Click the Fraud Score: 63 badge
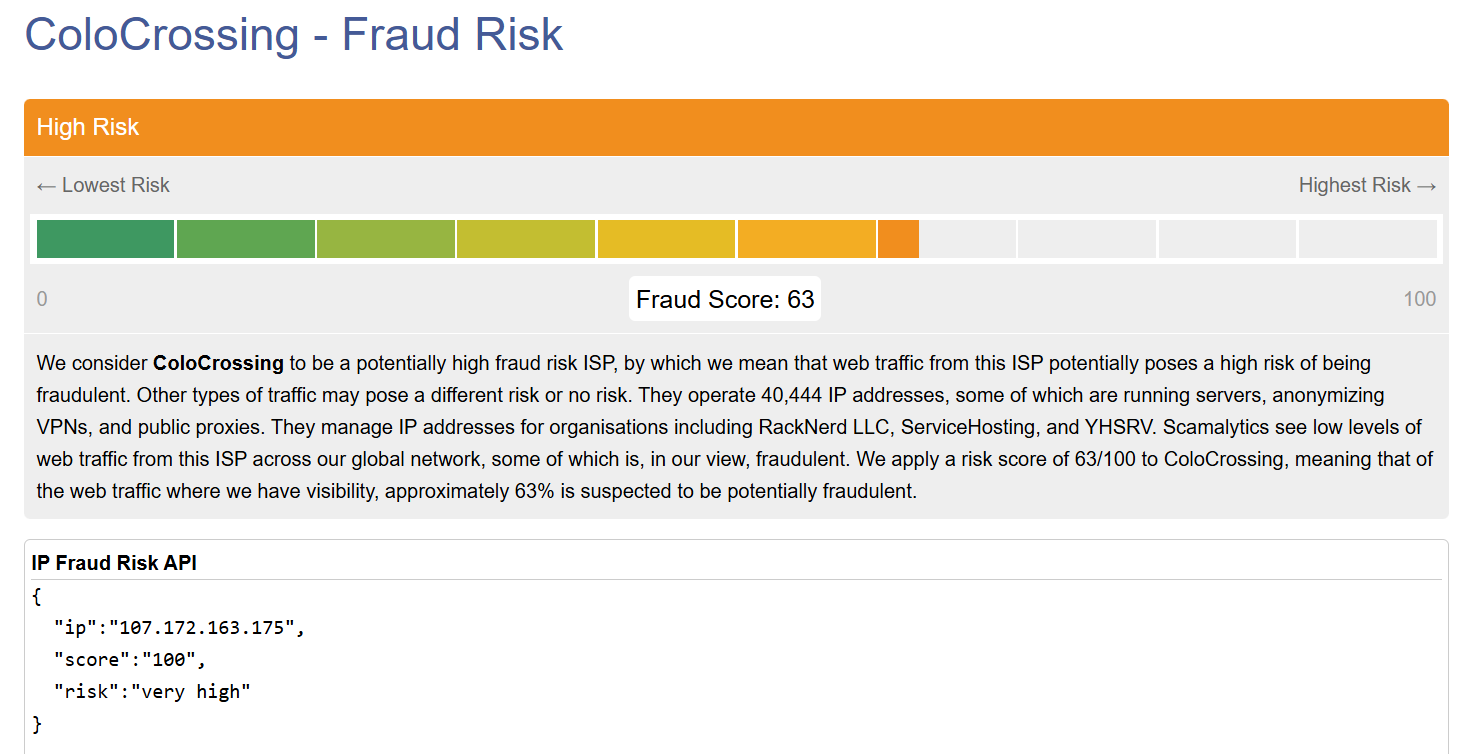 (x=725, y=299)
